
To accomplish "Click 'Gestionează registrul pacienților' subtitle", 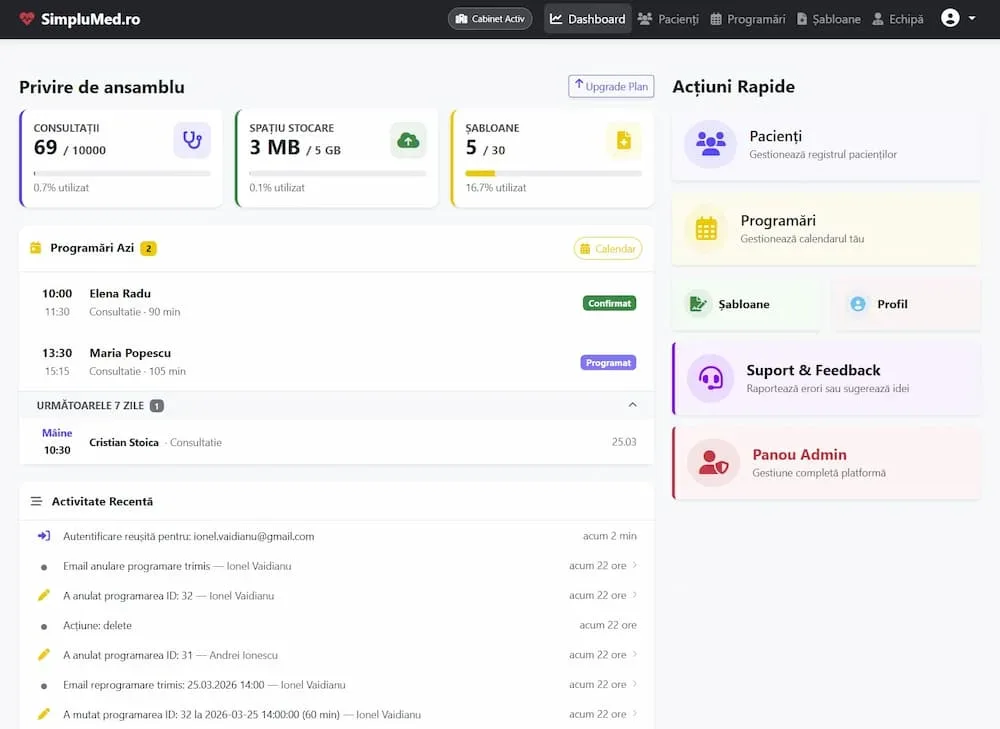I will point(823,154).
